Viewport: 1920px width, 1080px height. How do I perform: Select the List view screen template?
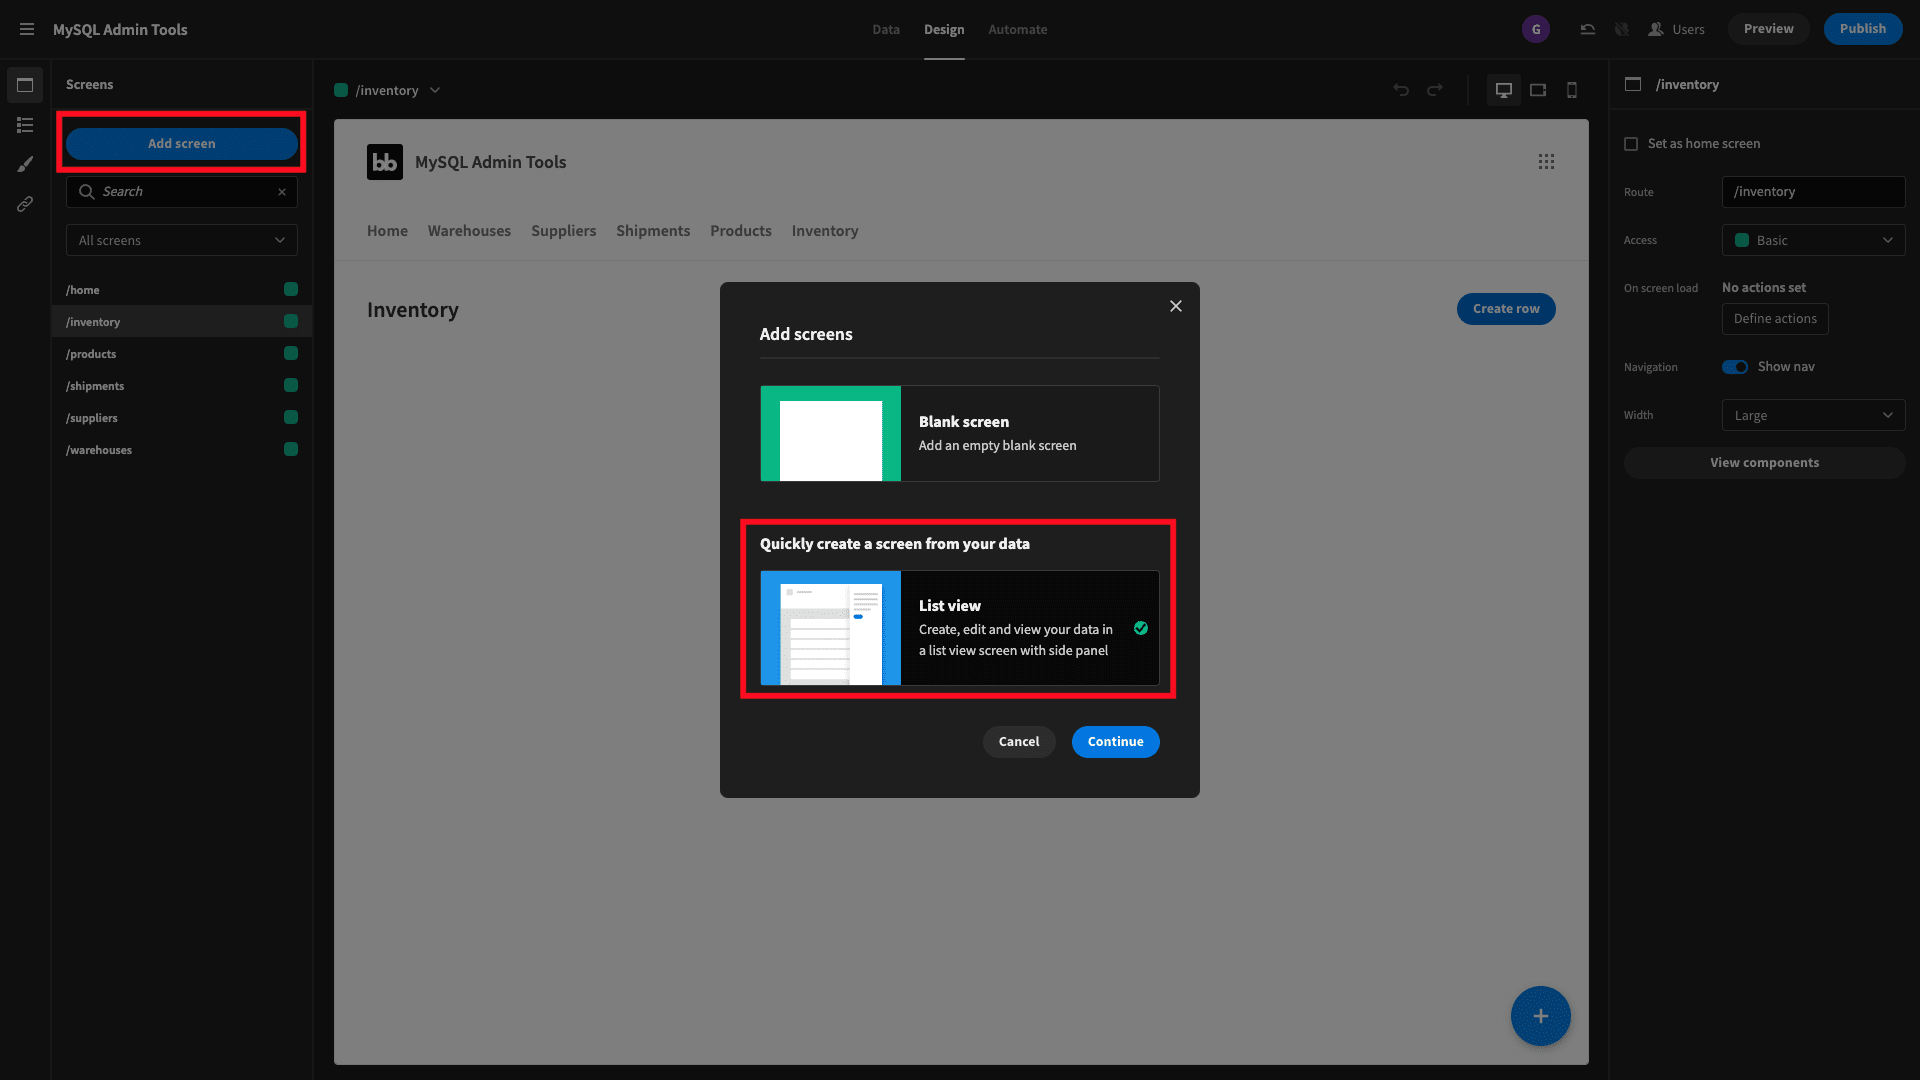[959, 626]
